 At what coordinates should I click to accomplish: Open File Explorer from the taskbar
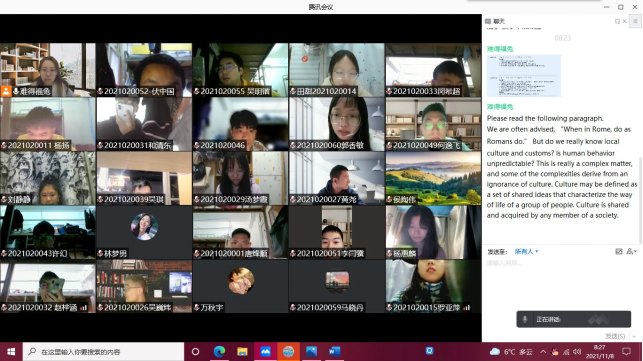tap(242, 352)
